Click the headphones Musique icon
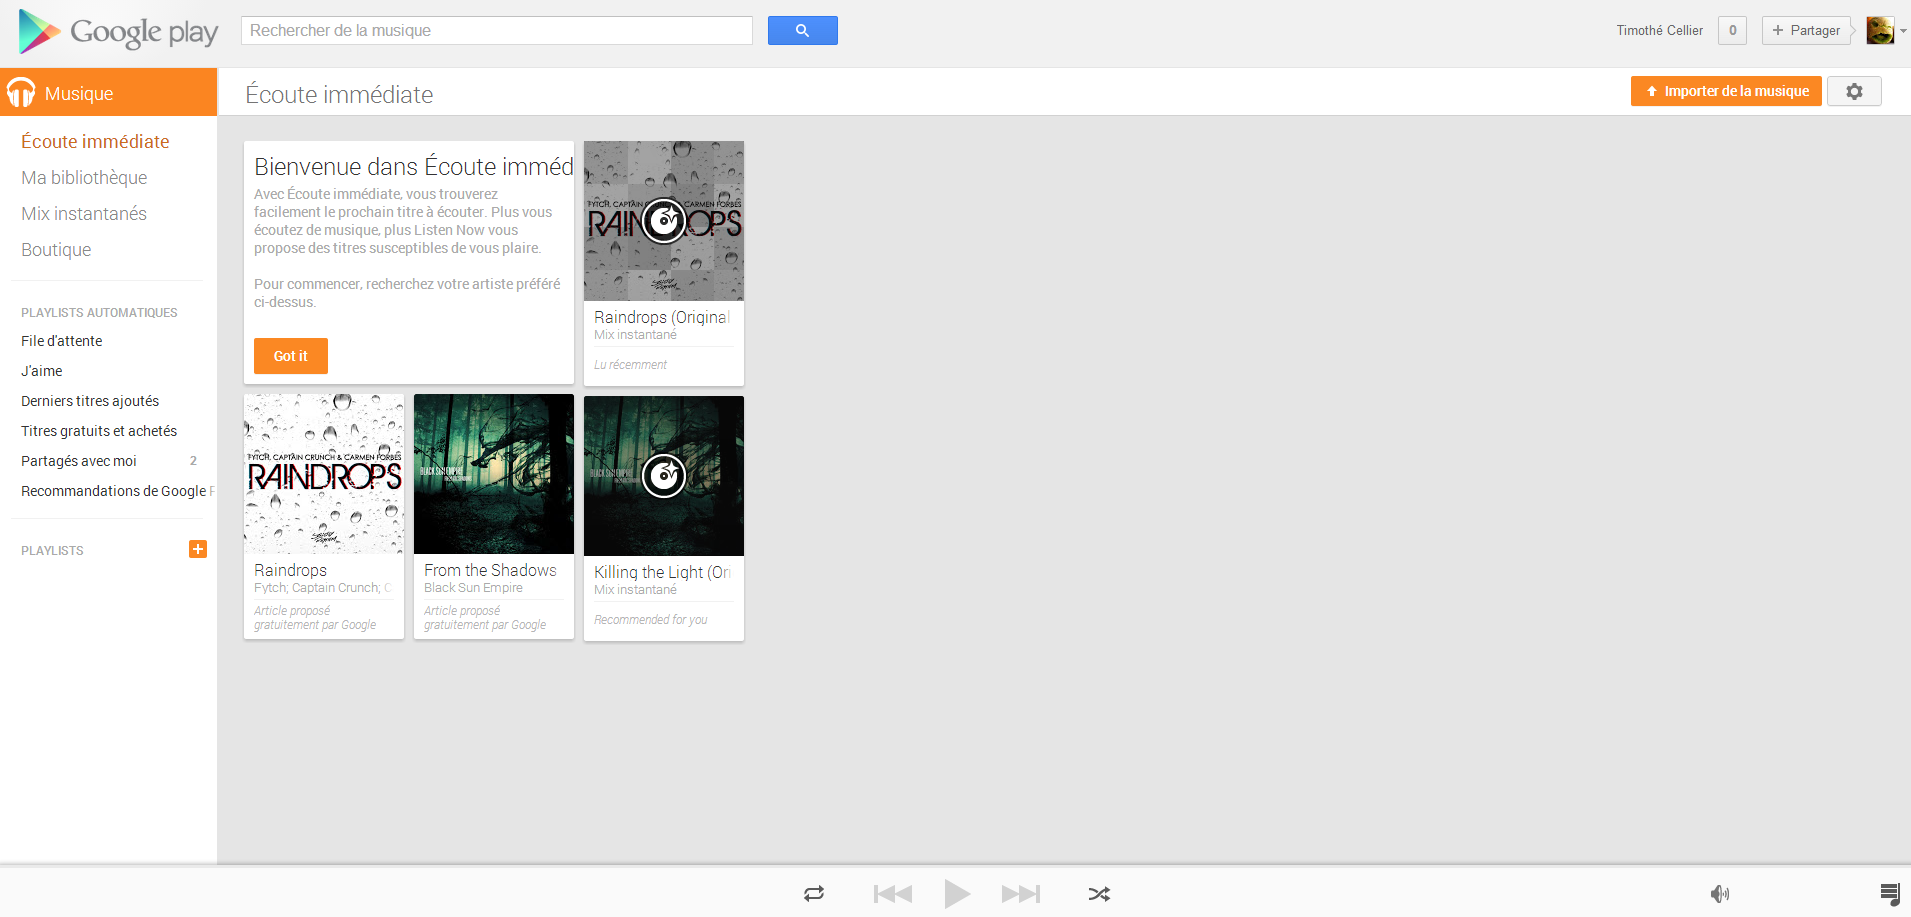 tap(21, 93)
